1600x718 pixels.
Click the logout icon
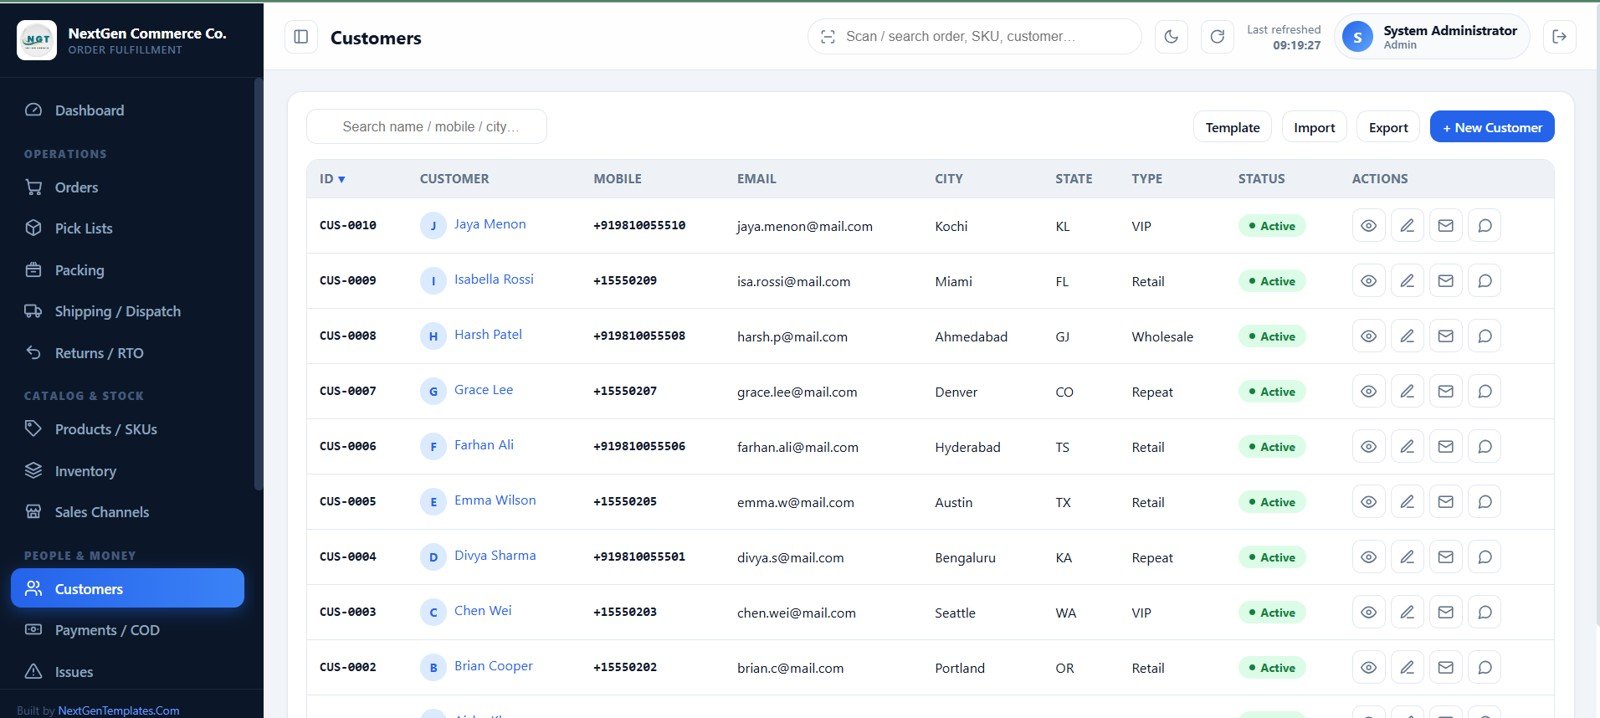click(1559, 37)
